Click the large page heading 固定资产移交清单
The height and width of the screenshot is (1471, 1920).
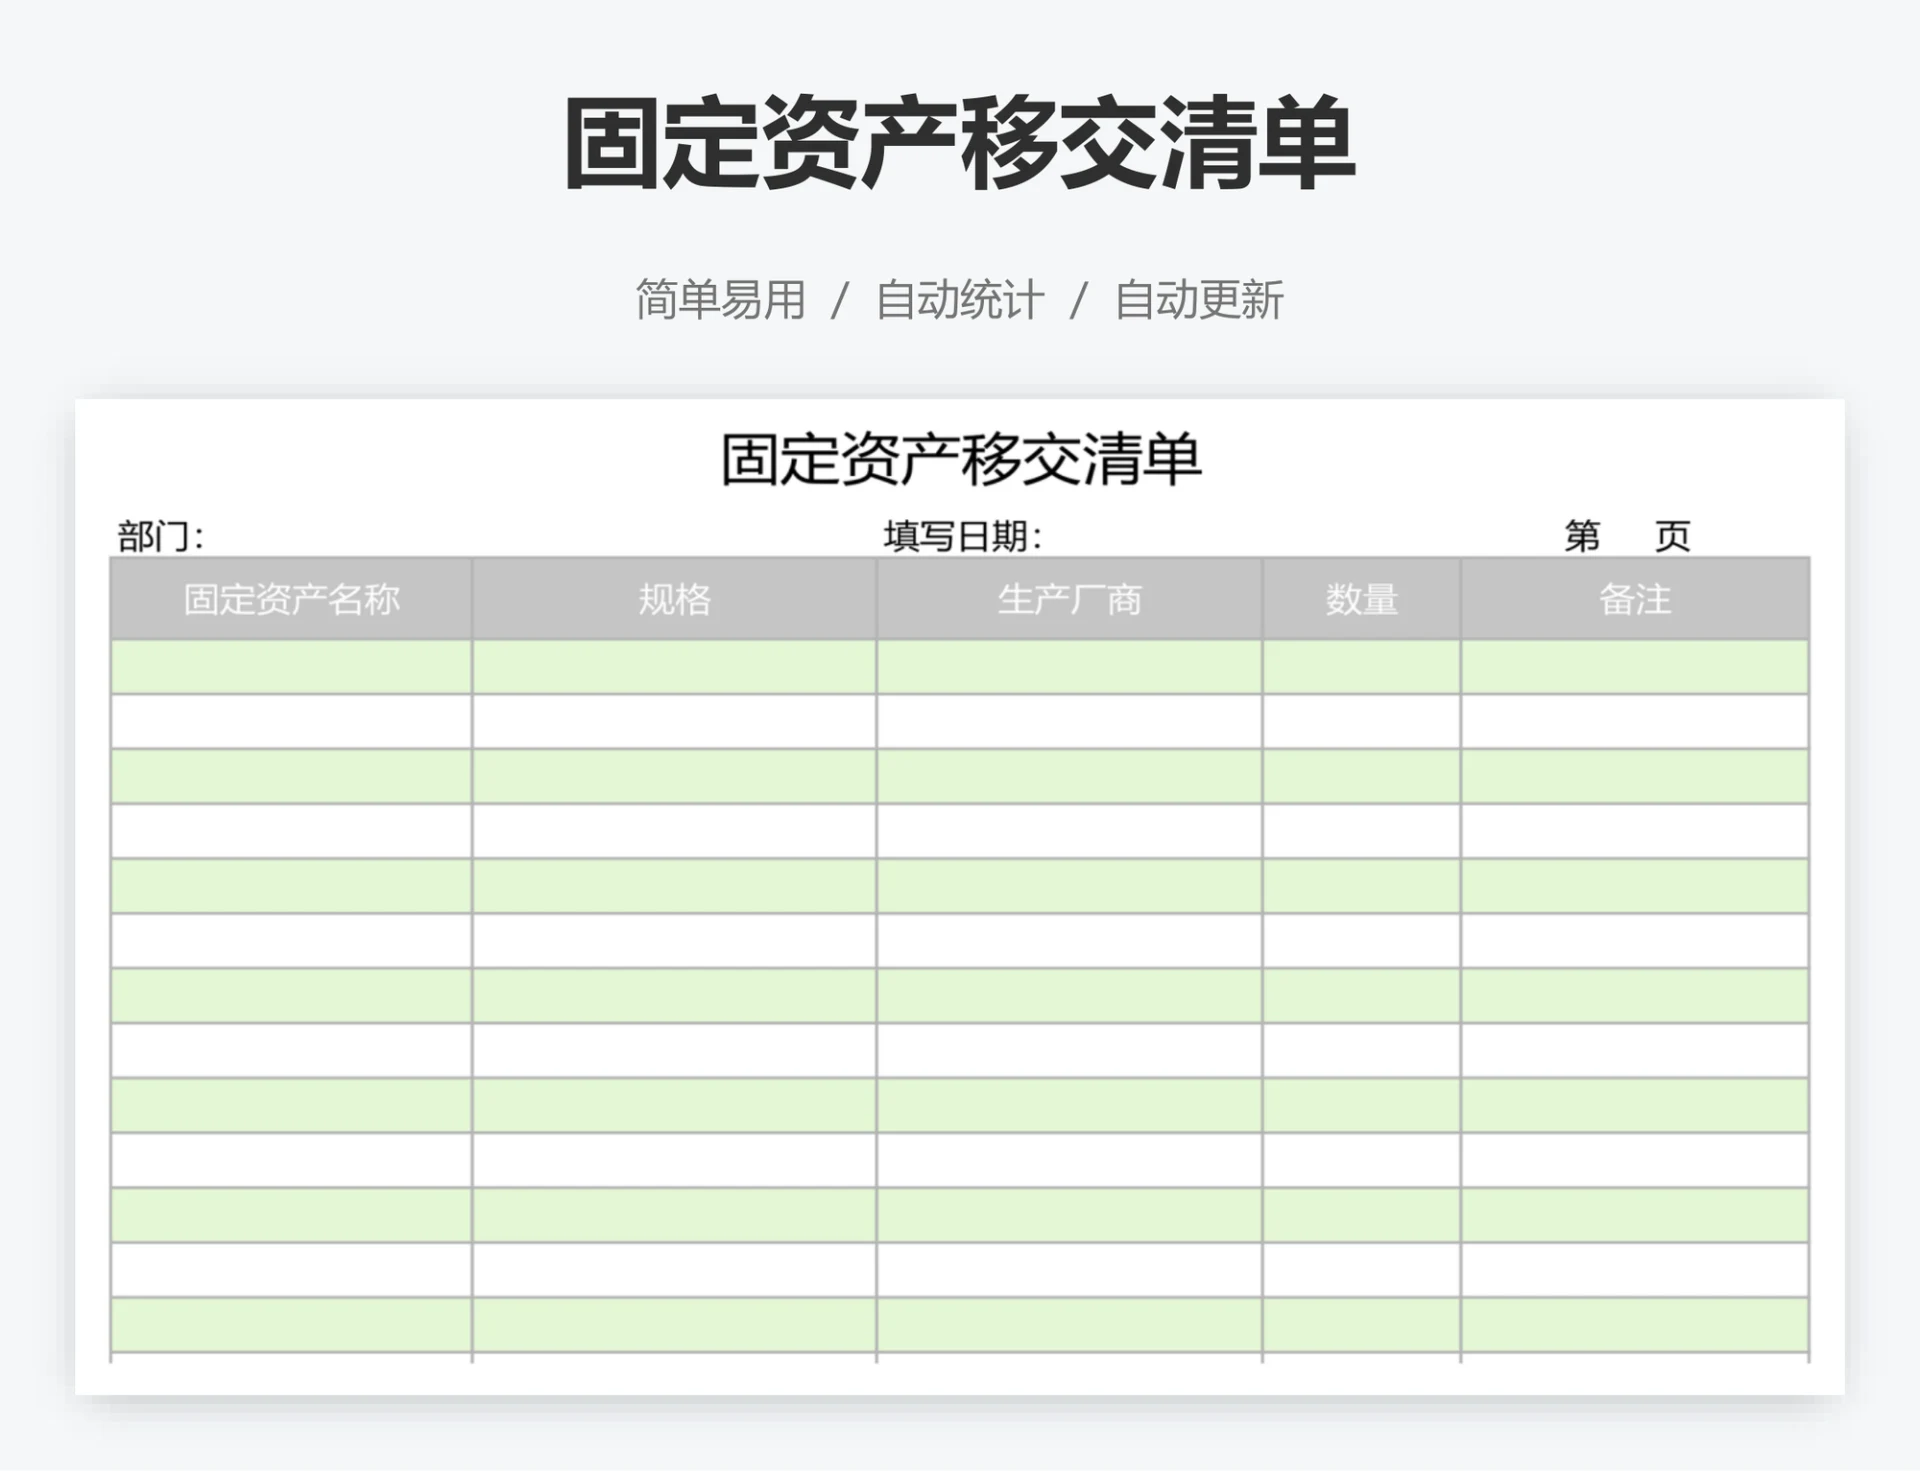[960, 140]
